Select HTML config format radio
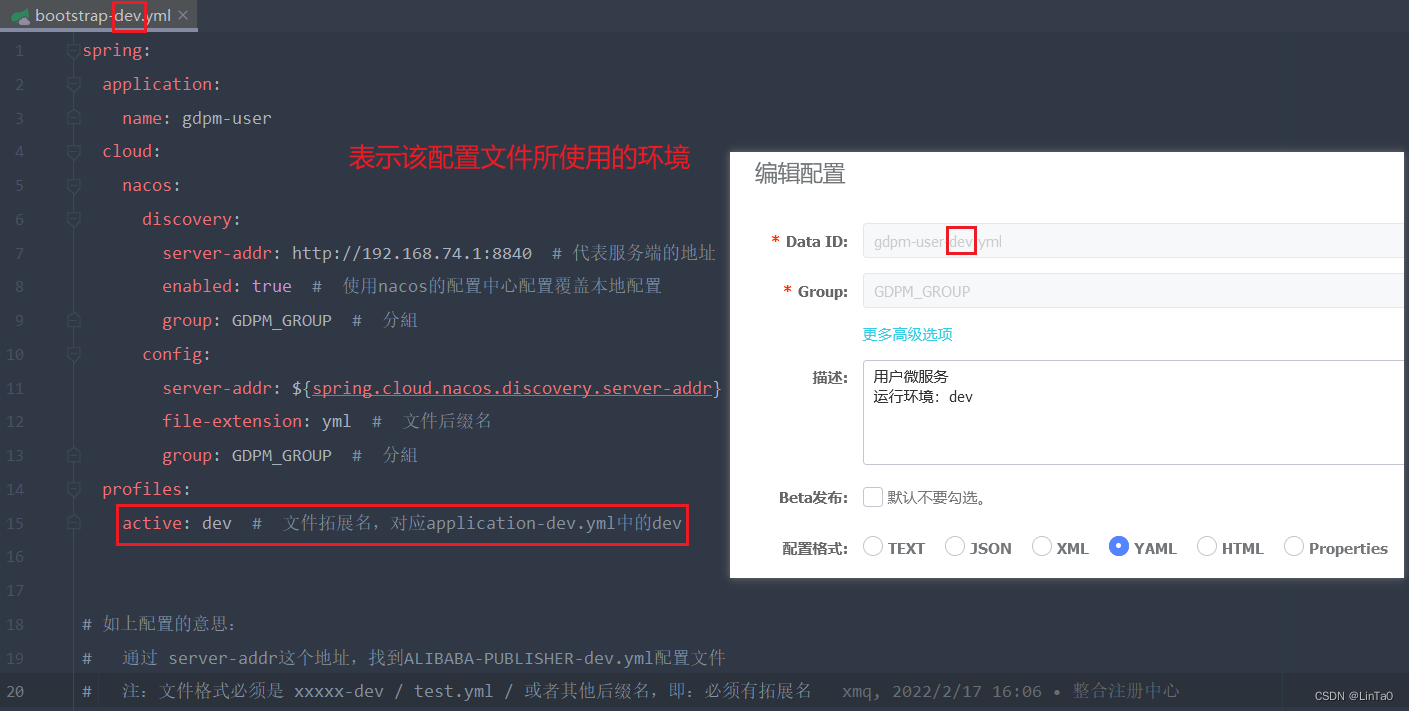This screenshot has height=711, width=1409. (1207, 546)
